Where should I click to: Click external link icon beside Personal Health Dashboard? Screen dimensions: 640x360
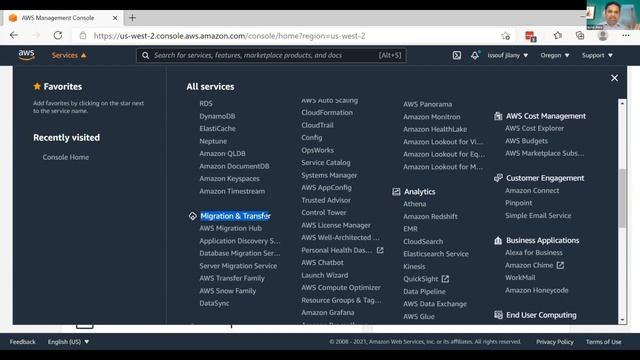(x=380, y=250)
